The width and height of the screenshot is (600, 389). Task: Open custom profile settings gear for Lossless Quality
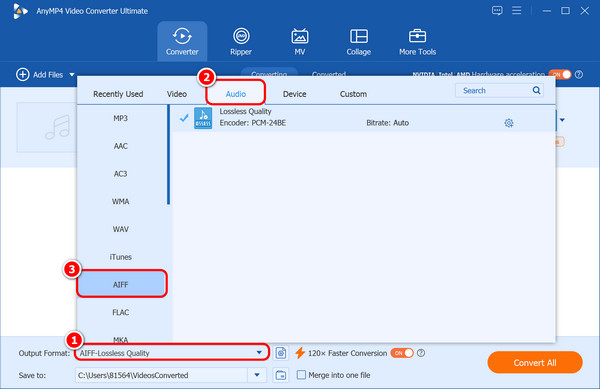(509, 123)
